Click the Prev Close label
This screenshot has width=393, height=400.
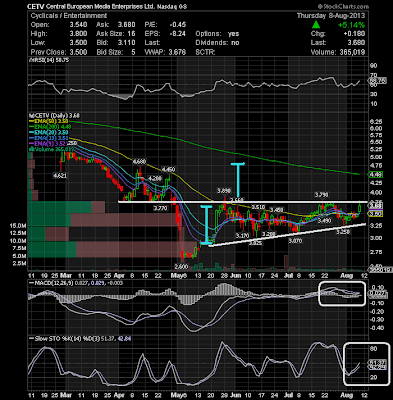click(48, 52)
